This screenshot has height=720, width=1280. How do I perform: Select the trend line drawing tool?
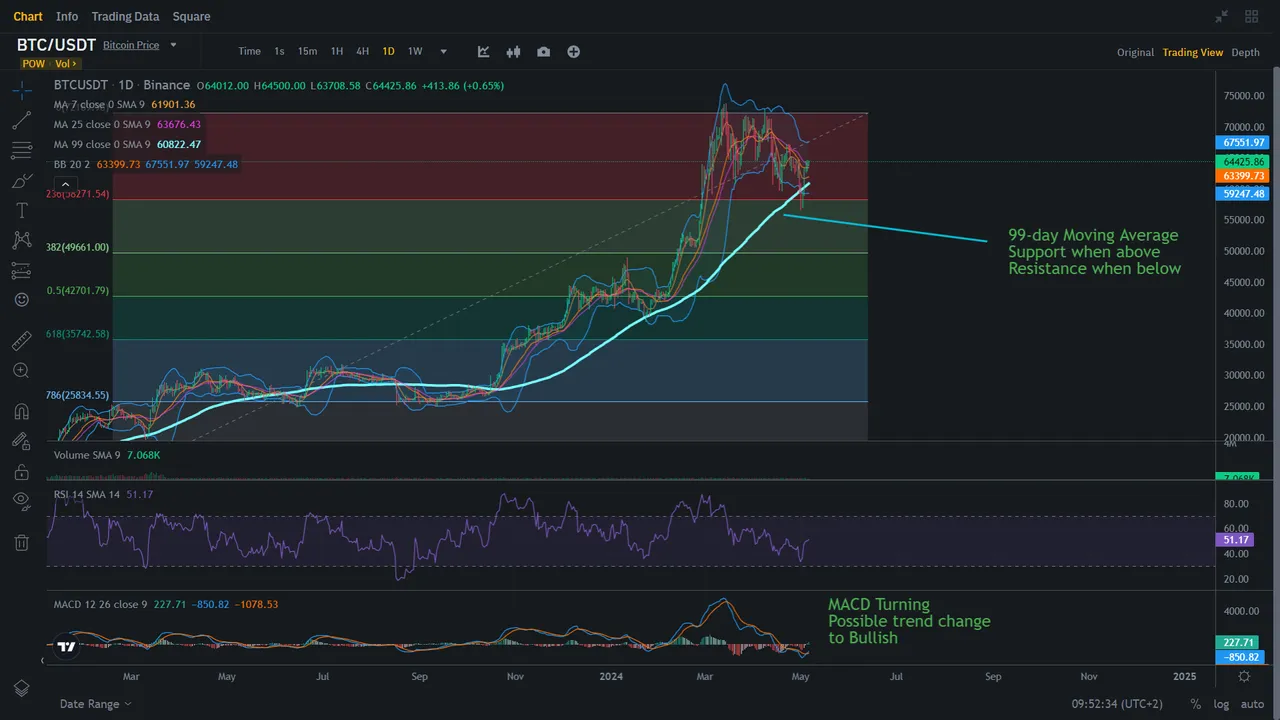coord(21,121)
